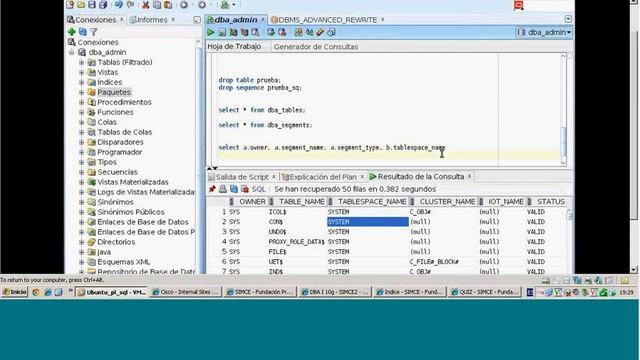The image size is (640, 360).
Task: Click the STATUS column header
Action: click(x=547, y=202)
